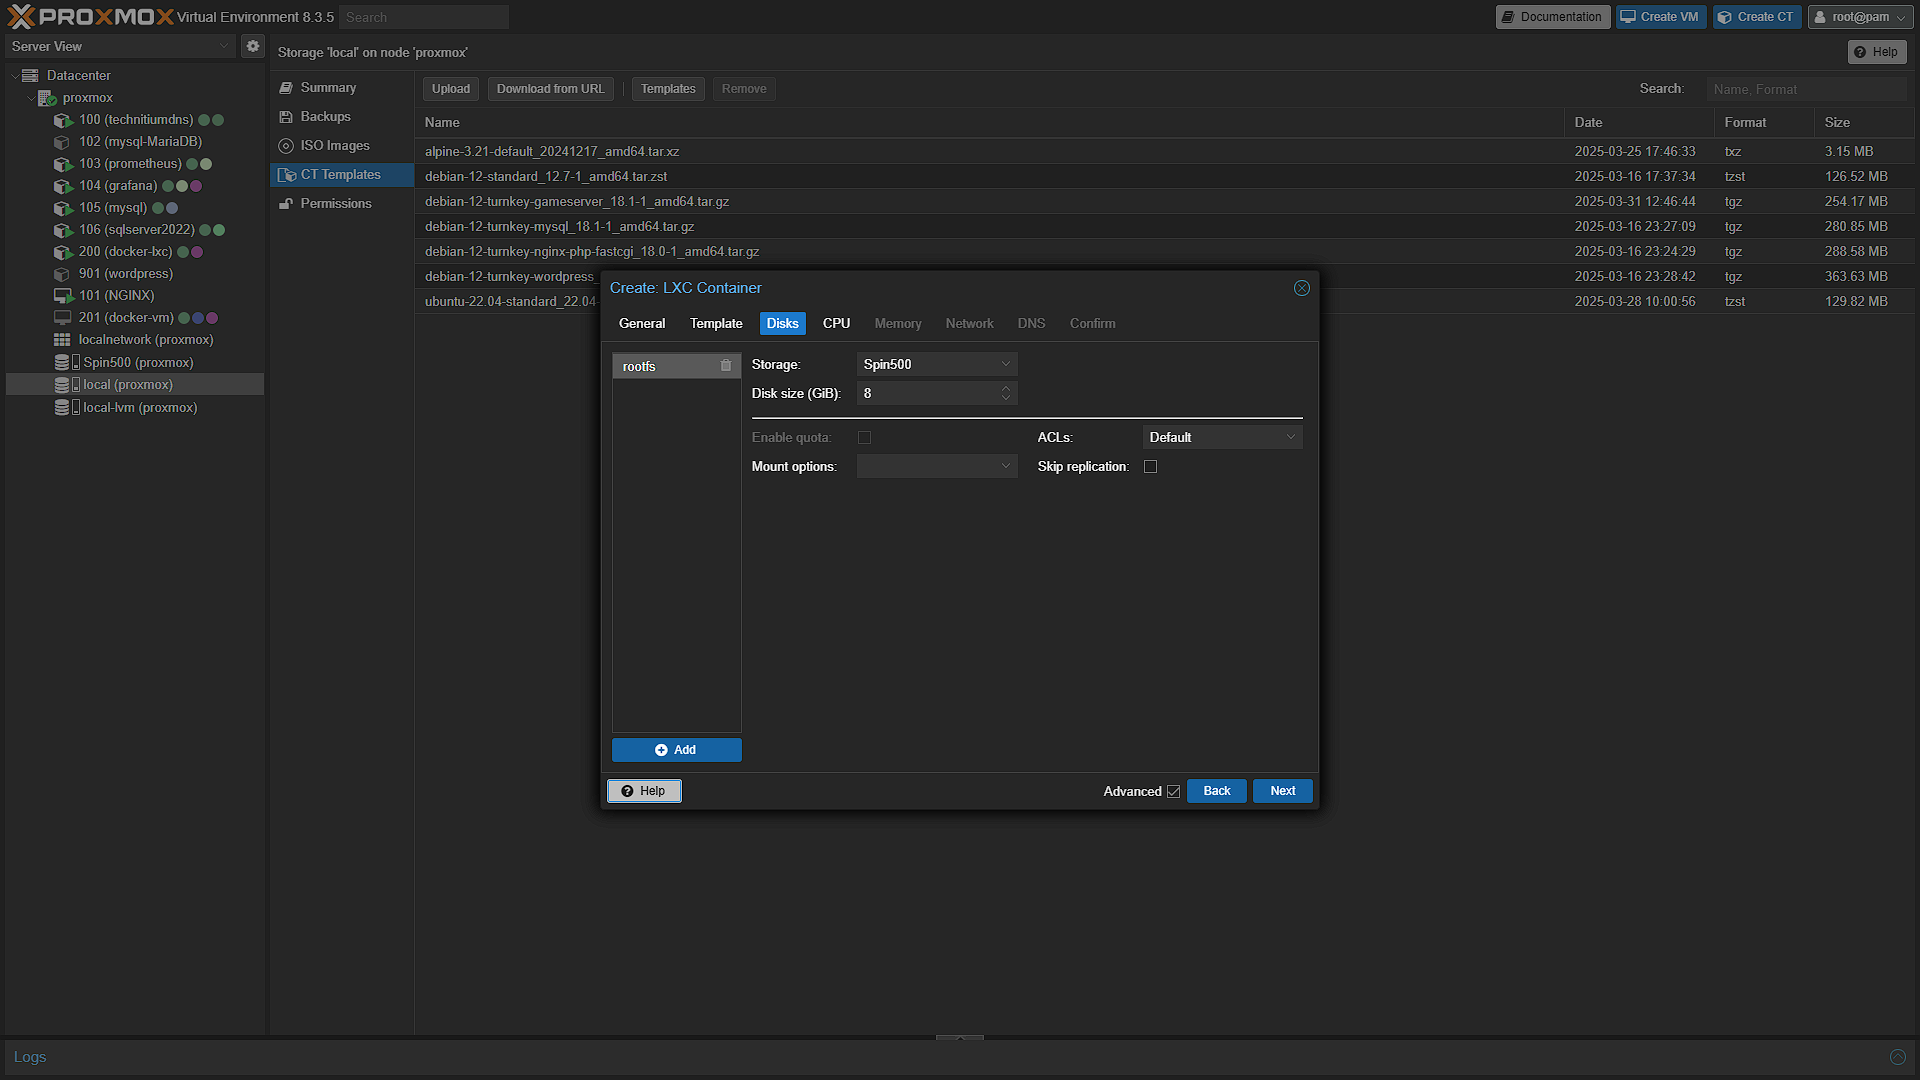
Task: Switch to the Template tab
Action: [x=716, y=324]
